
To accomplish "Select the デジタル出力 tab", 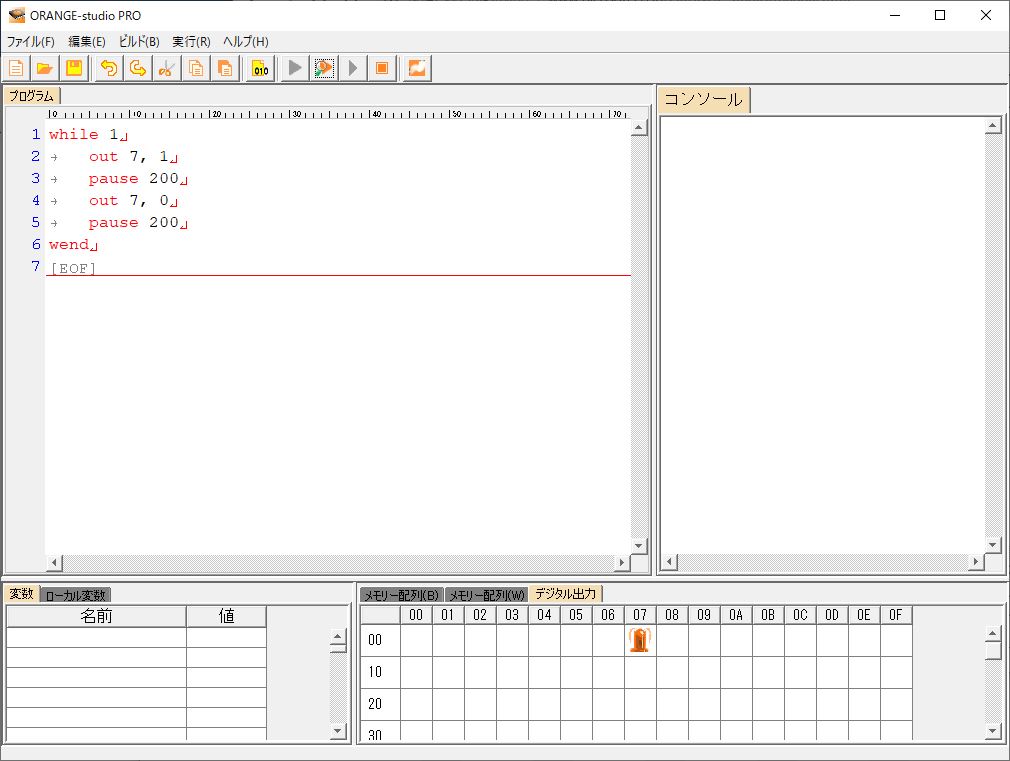I will click(566, 593).
